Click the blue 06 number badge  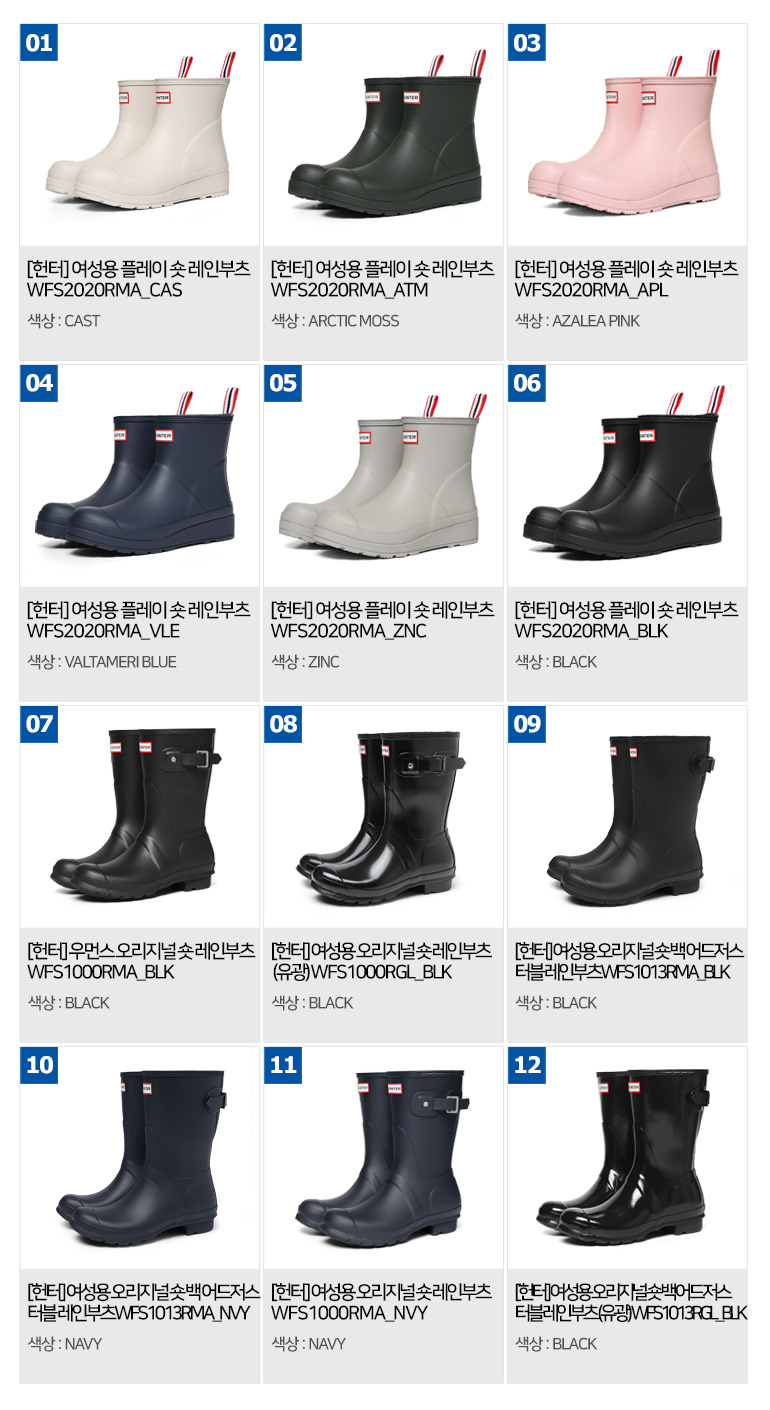pyautogui.click(x=527, y=384)
